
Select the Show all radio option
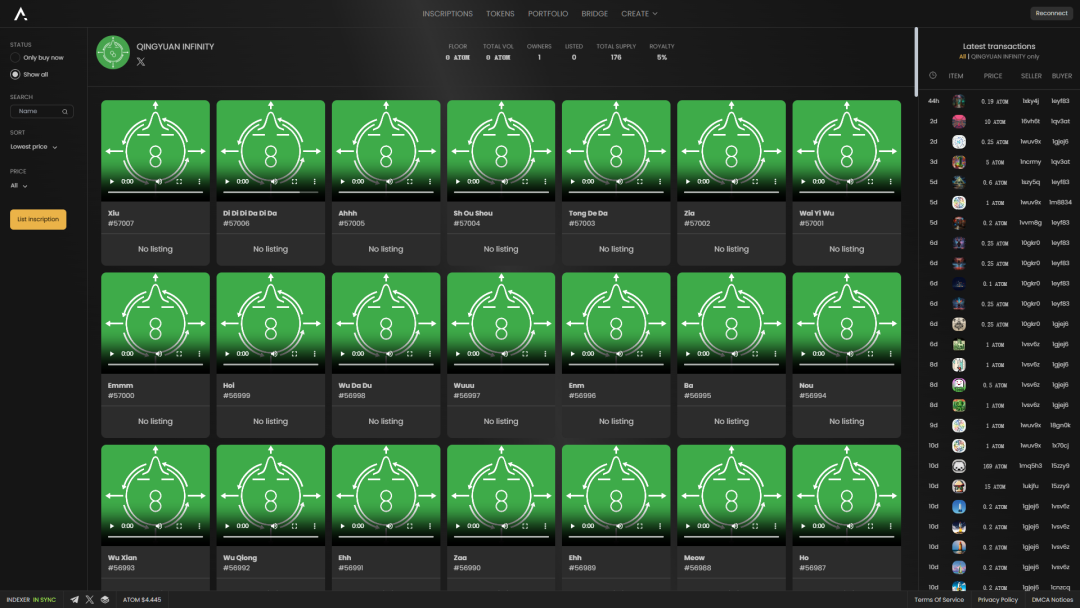pyautogui.click(x=15, y=74)
